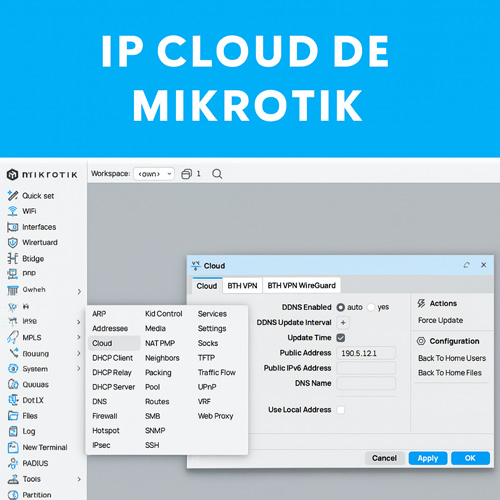This screenshot has width=500, height=500.
Task: Select the Cloud tab
Action: 207,286
